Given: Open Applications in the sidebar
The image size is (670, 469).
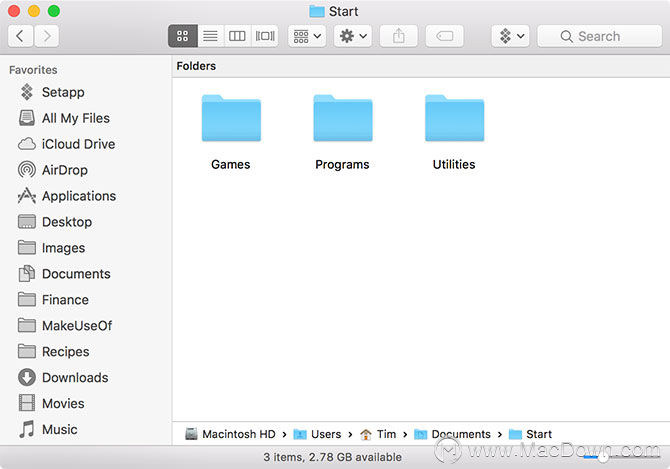Looking at the screenshot, I should coord(67,196).
